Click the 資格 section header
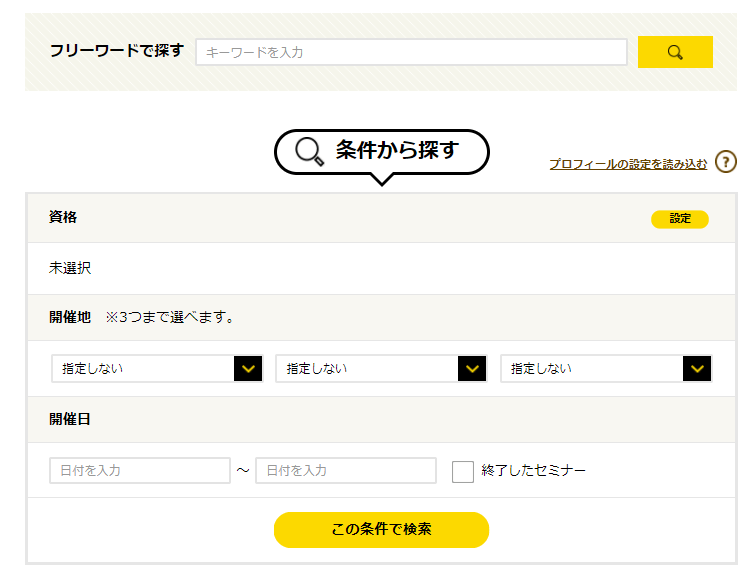The width and height of the screenshot is (751, 574). pos(63,217)
